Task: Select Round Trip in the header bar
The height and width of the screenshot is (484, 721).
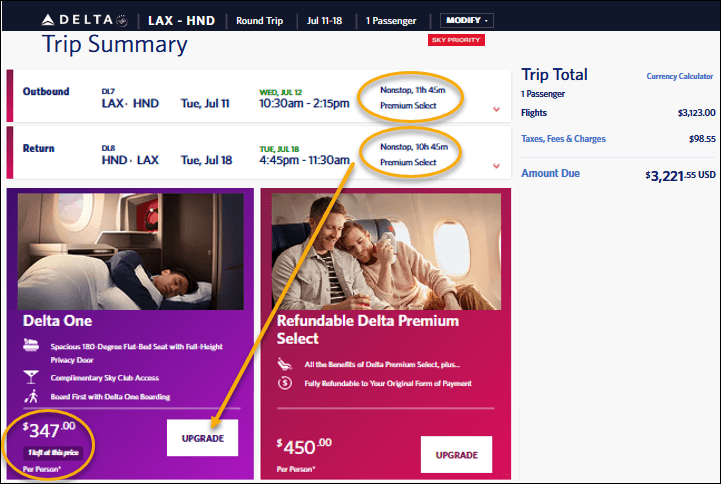Action: (x=259, y=21)
